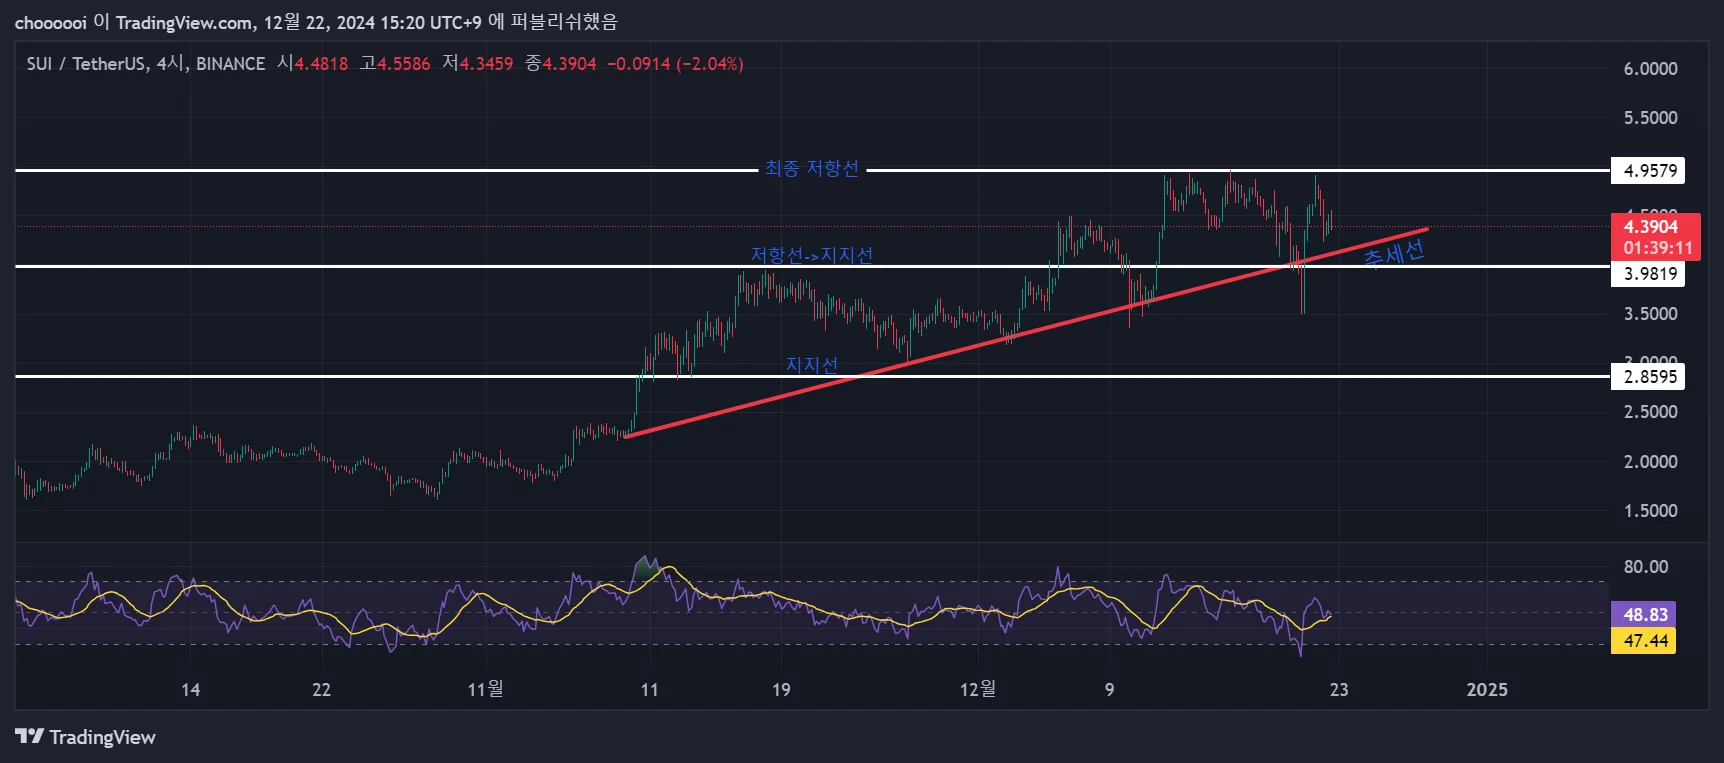Click the 5.5000 price axis label
The width and height of the screenshot is (1724, 763).
click(x=1650, y=118)
